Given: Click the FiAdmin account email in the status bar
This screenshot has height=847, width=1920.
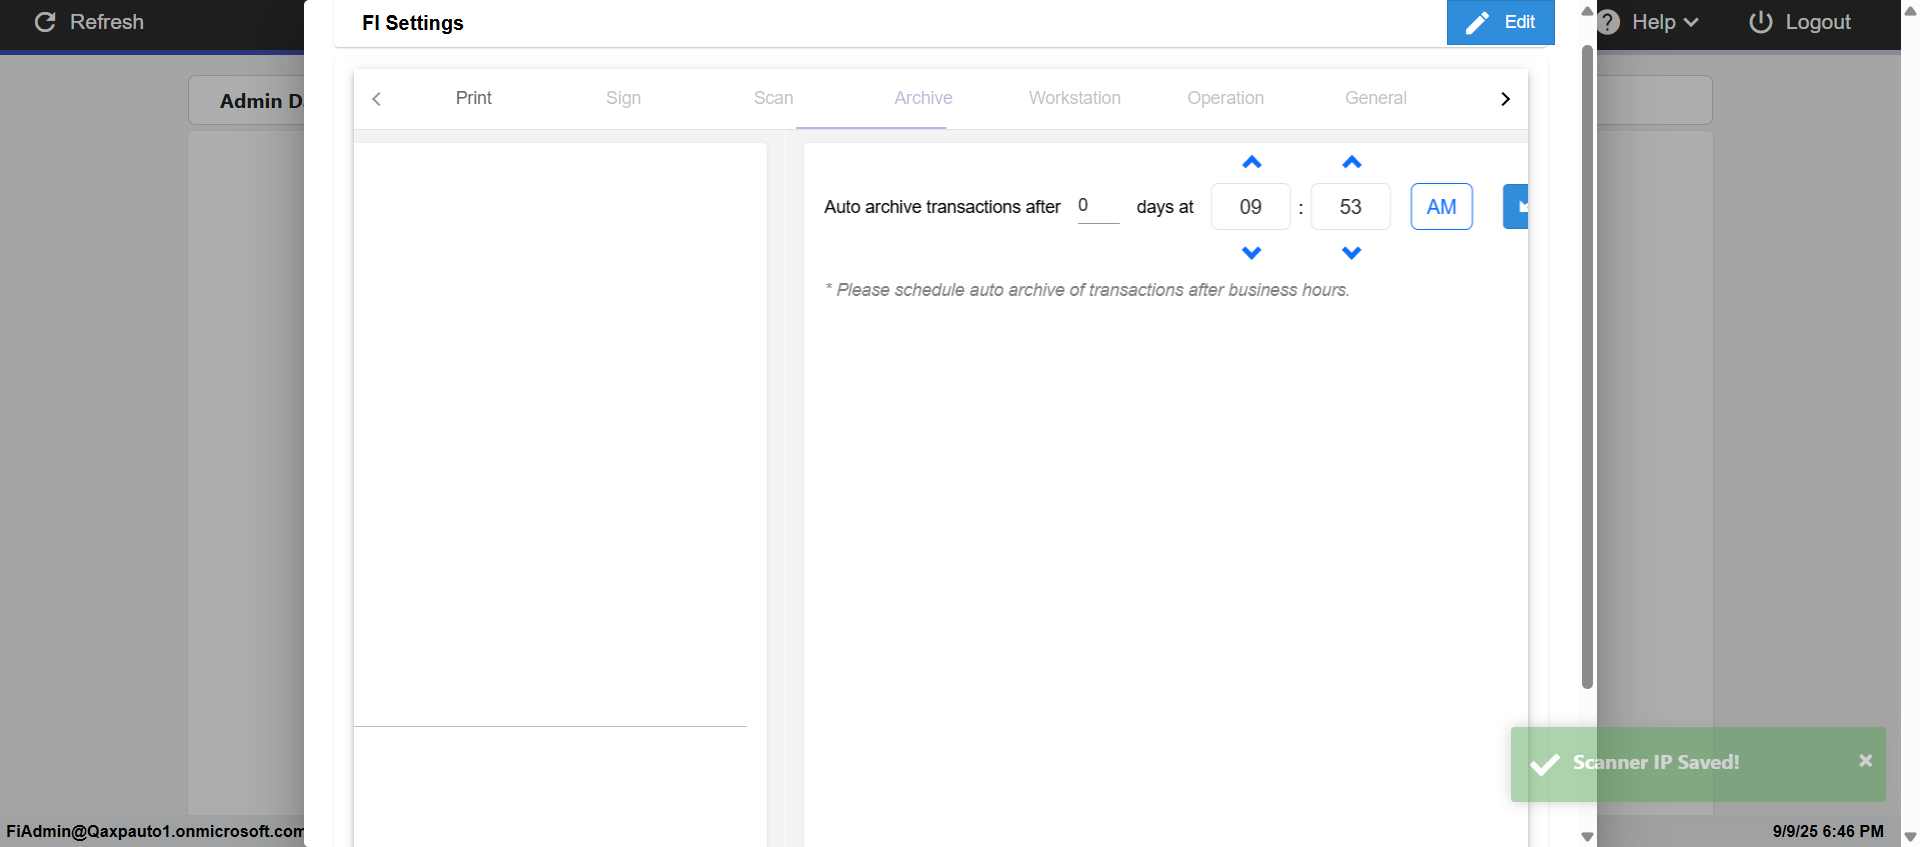Looking at the screenshot, I should coord(155,831).
